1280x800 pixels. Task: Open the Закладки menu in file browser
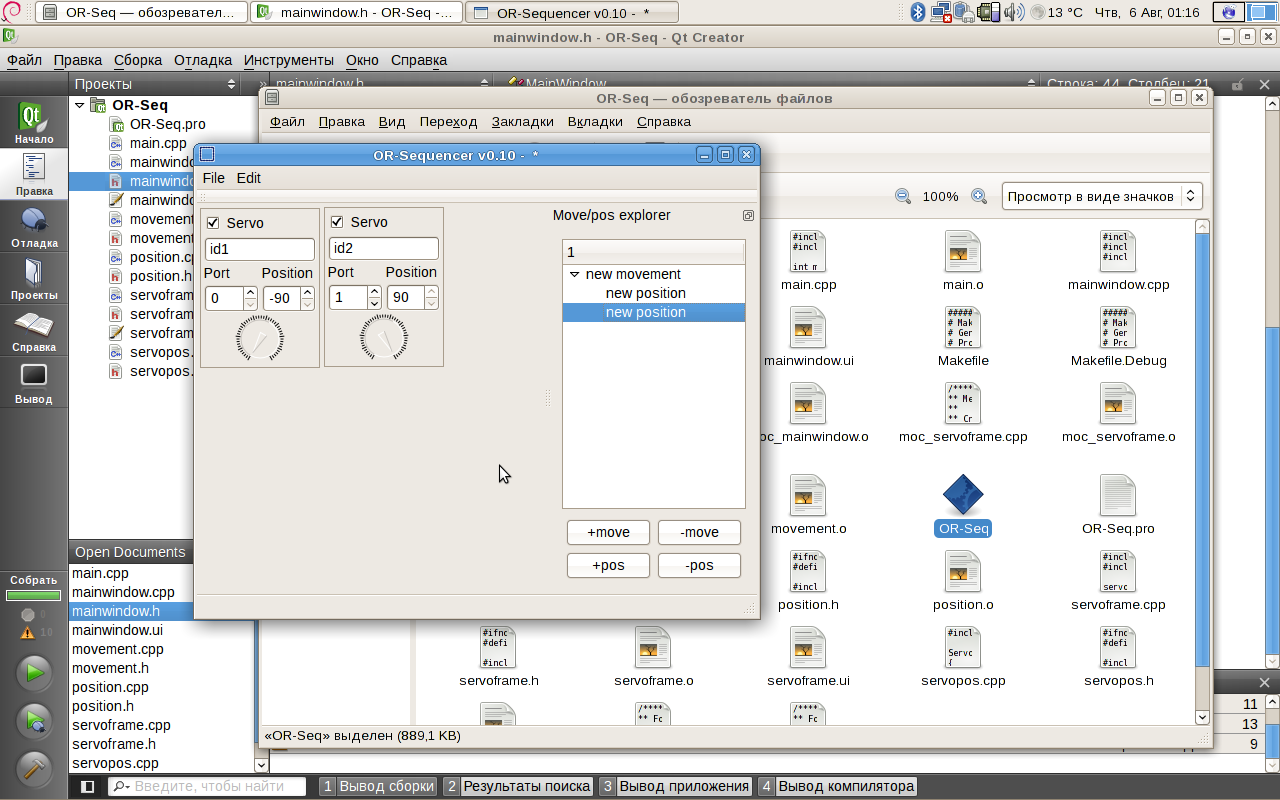click(x=522, y=122)
